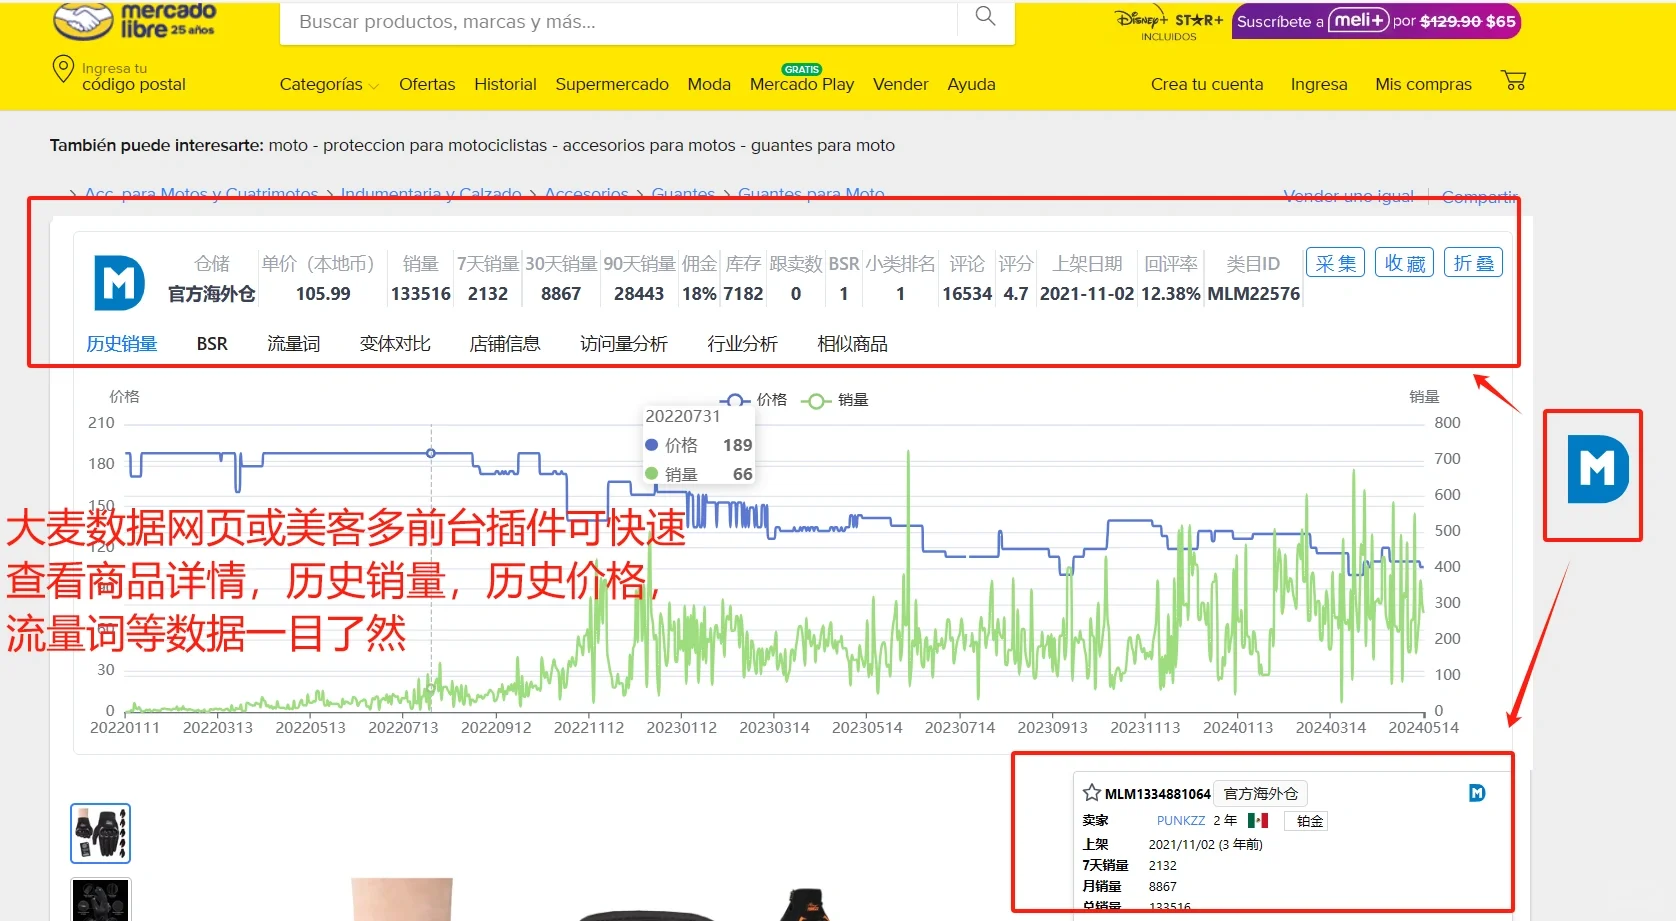The width and height of the screenshot is (1676, 921).
Task: Switch to the BSR tab
Action: tap(212, 344)
